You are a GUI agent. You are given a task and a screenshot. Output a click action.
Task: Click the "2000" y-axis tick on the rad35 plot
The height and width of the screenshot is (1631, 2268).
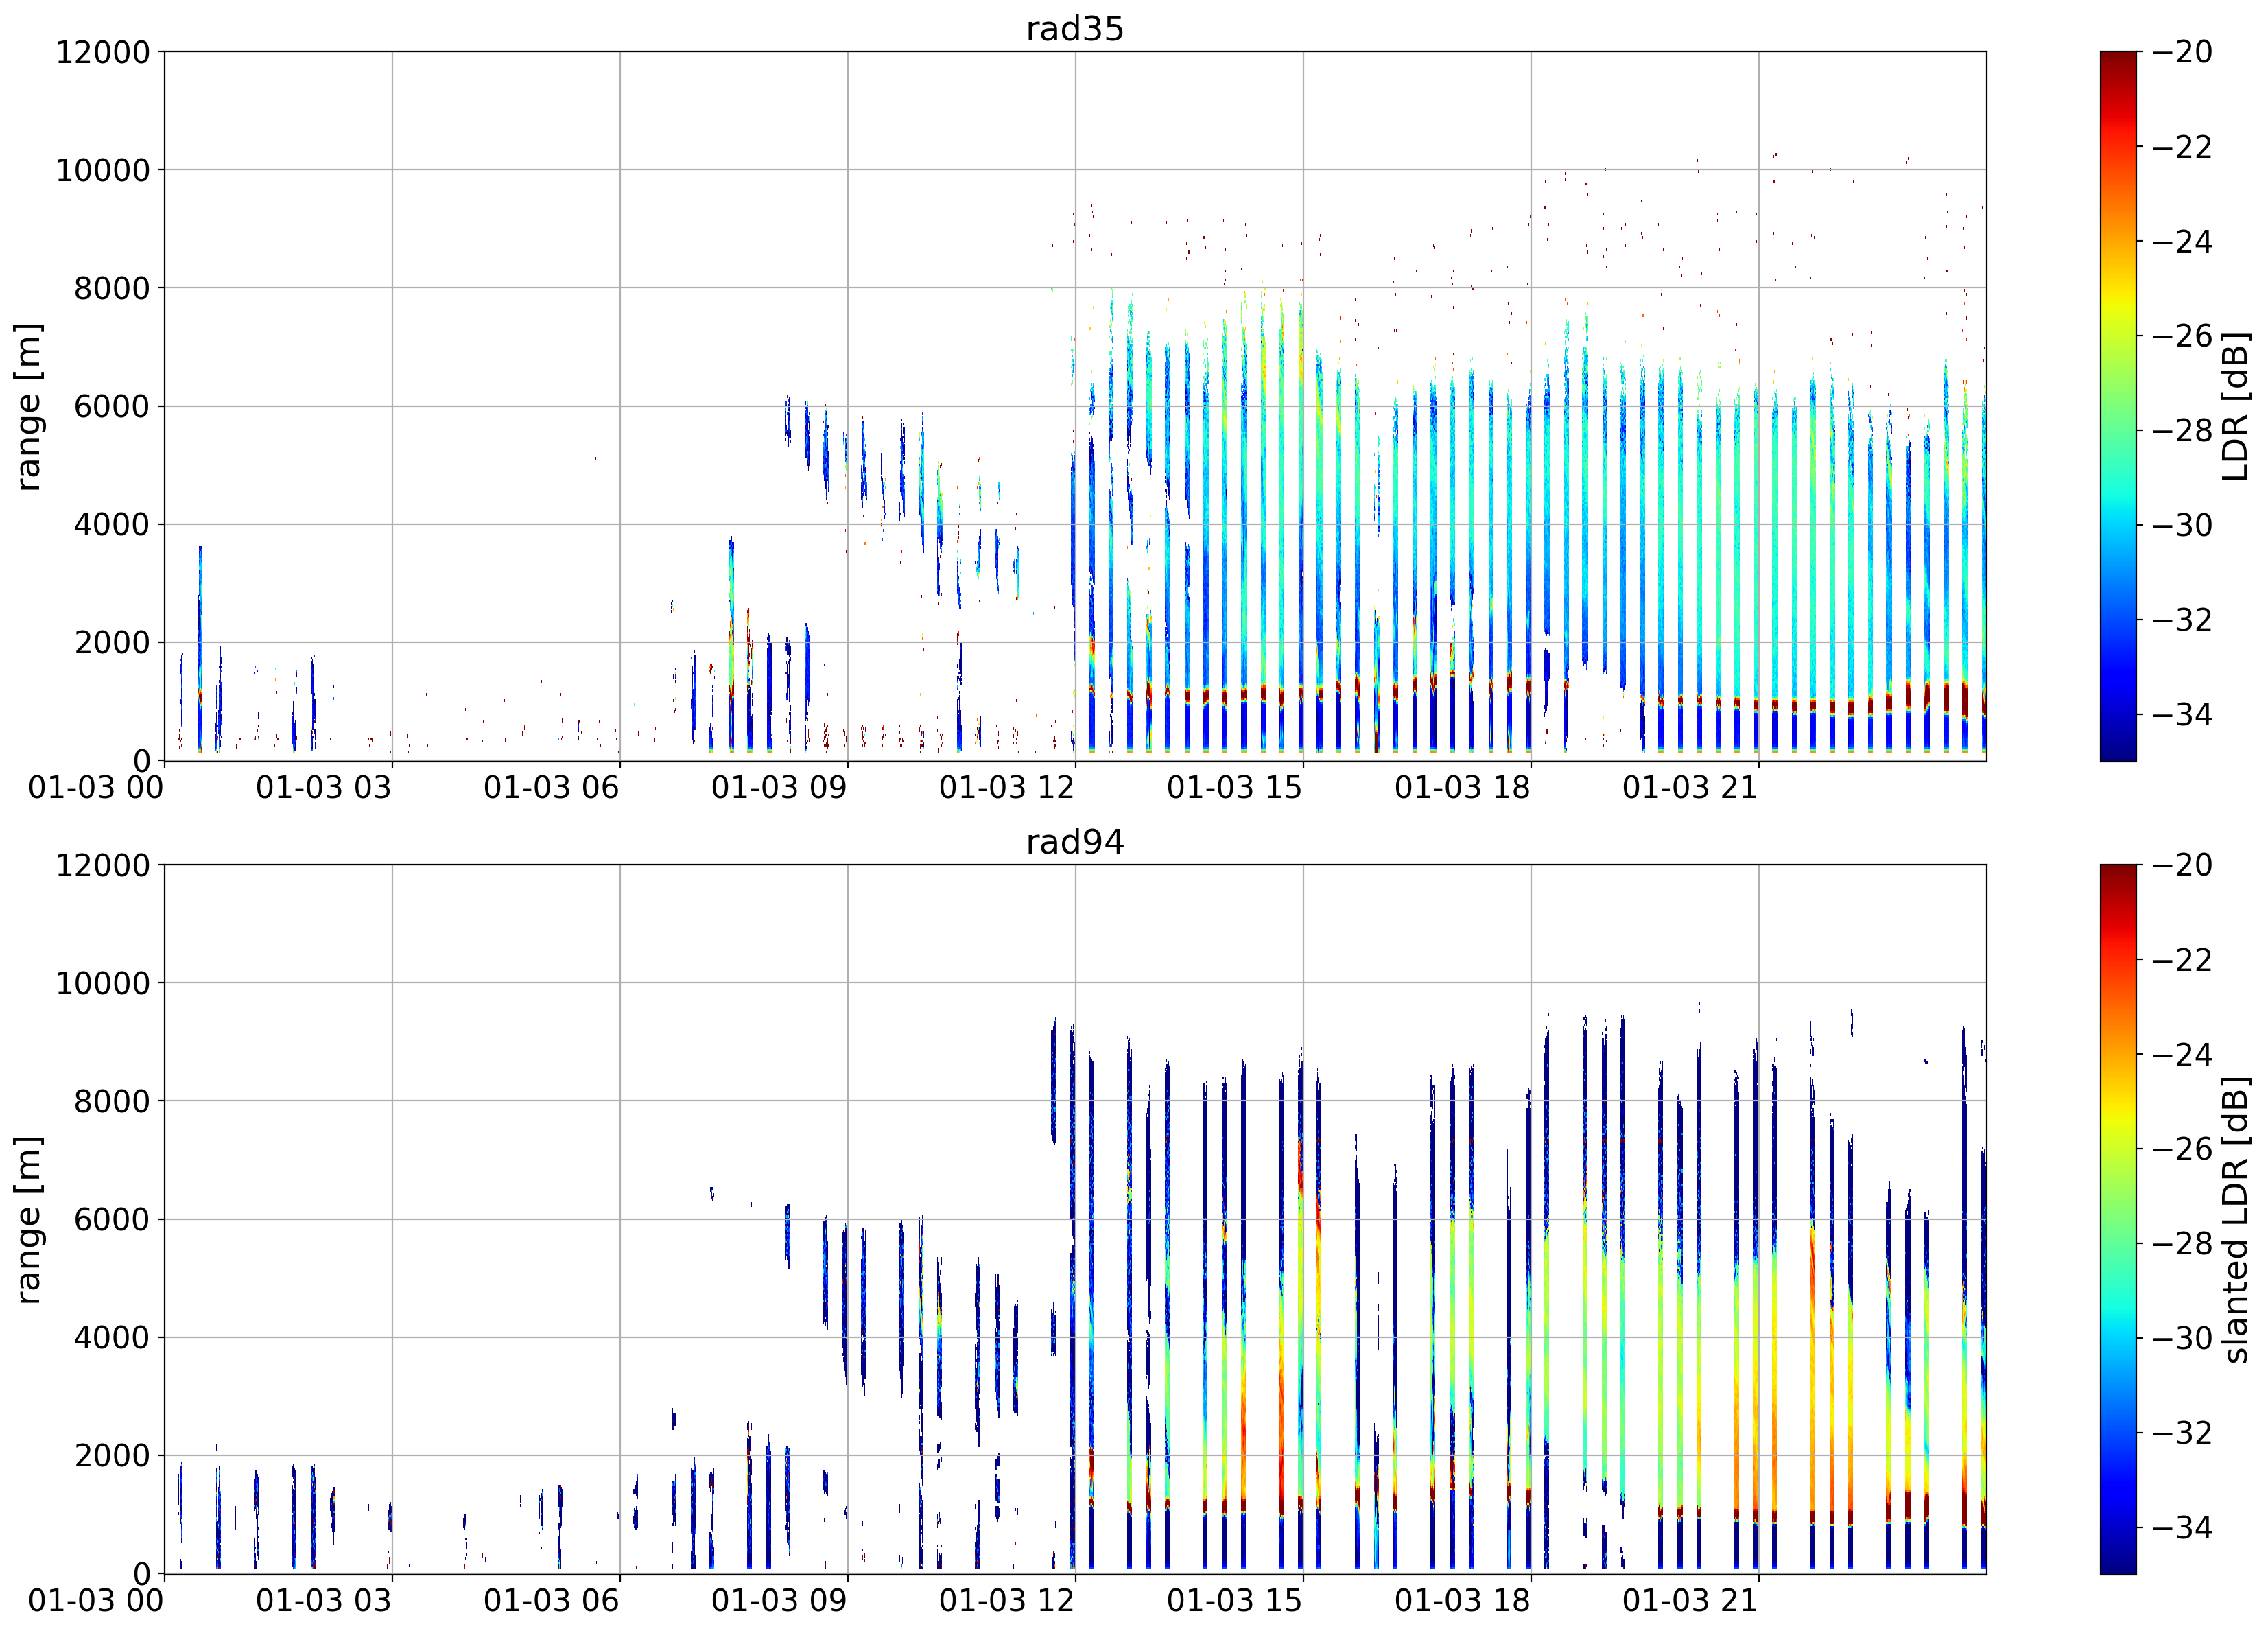click(x=111, y=642)
